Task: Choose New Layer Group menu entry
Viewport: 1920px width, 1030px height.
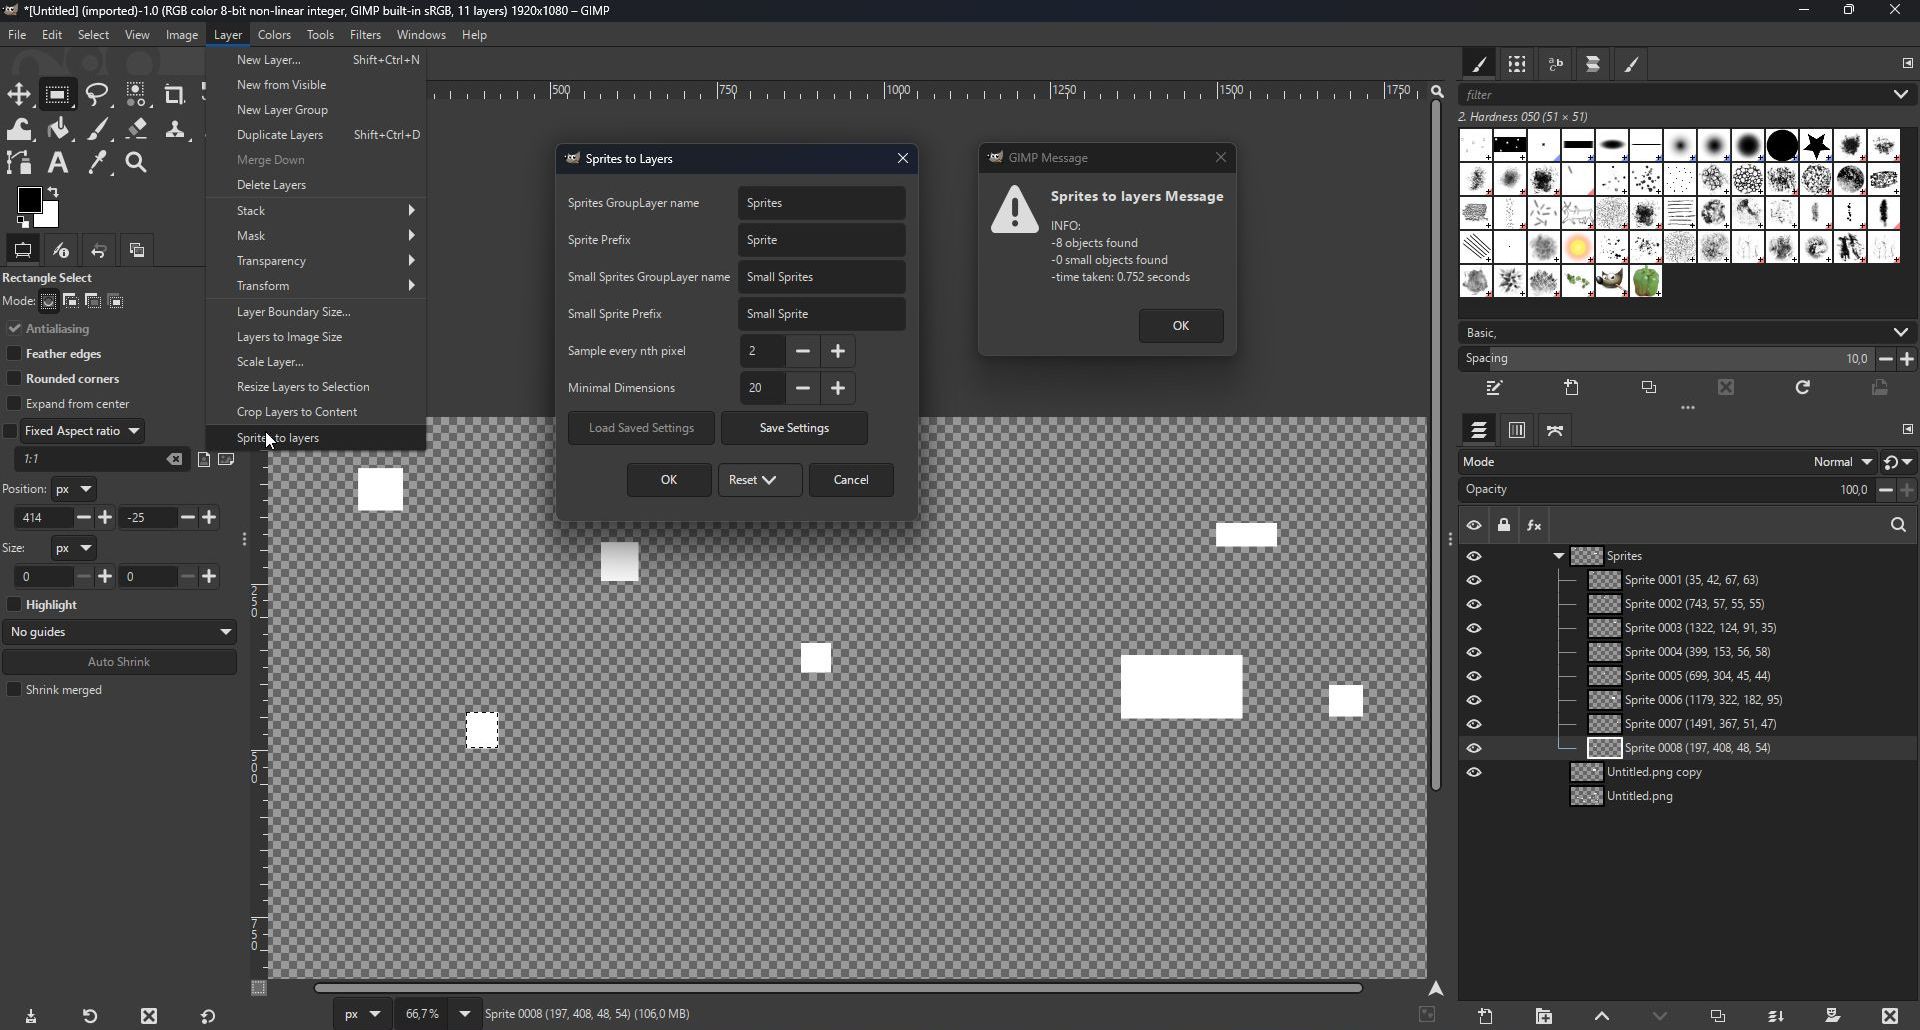Action: point(316,110)
